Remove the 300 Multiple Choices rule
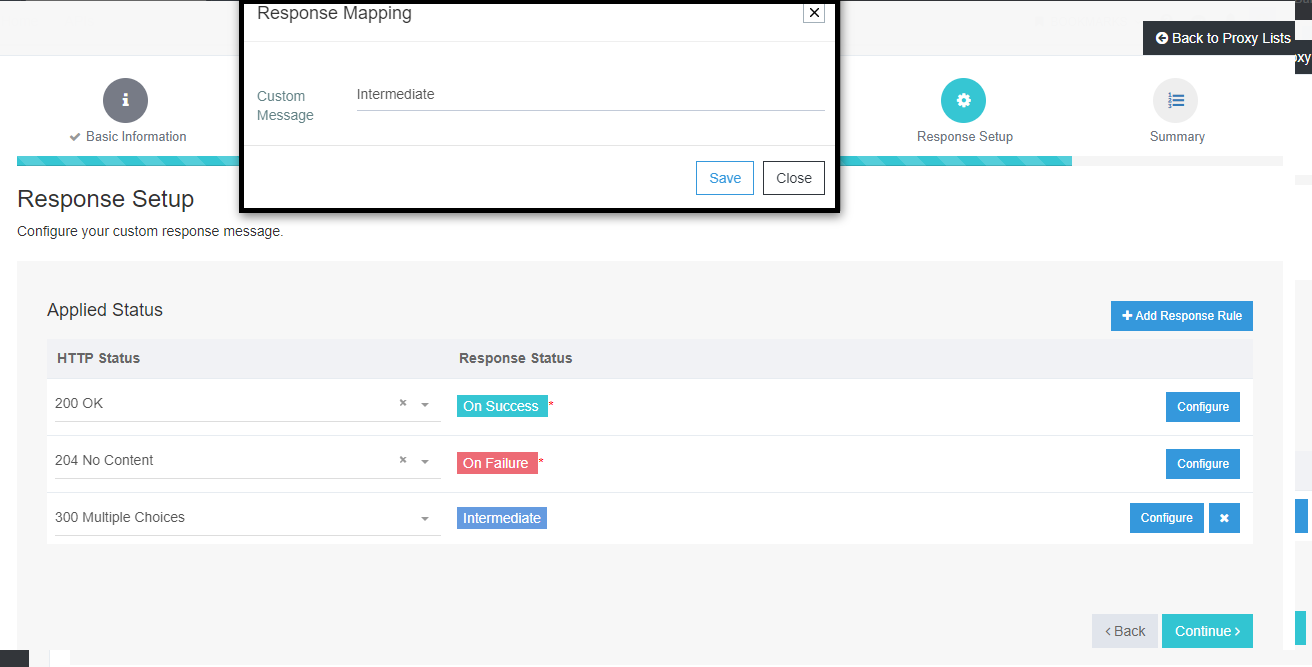 tap(1224, 517)
